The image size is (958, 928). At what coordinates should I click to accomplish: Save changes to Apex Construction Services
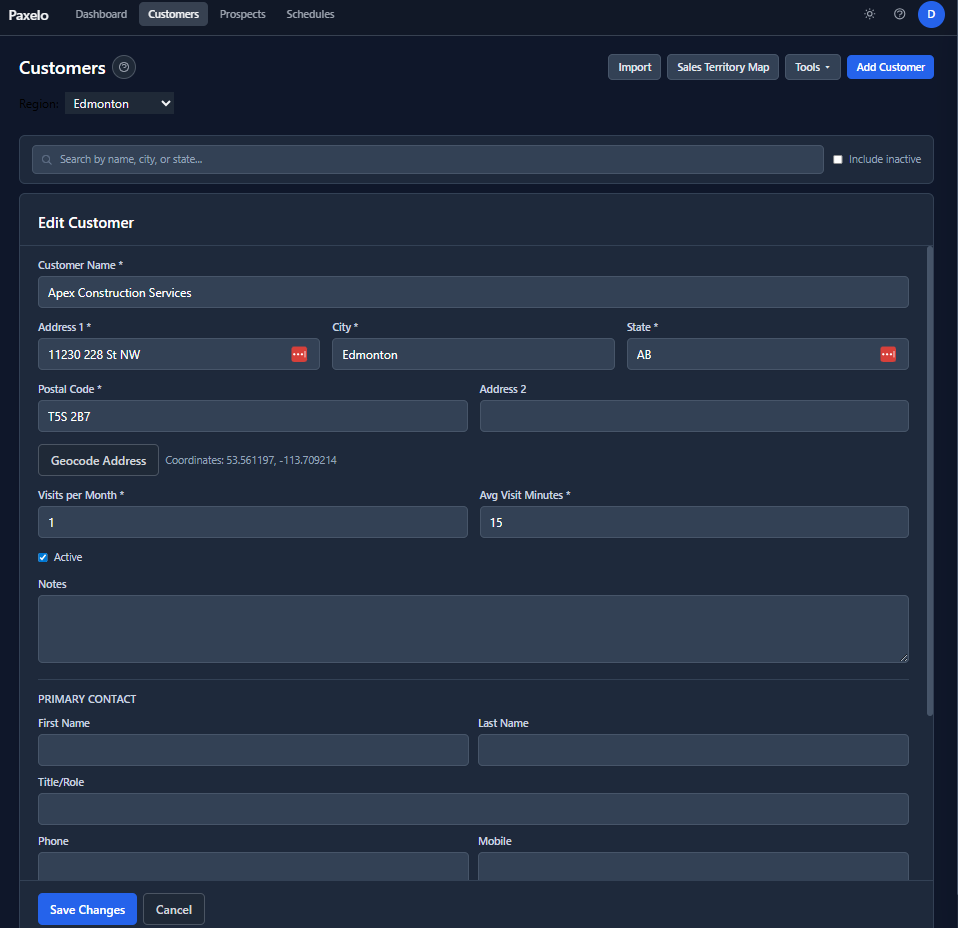[x=87, y=909]
